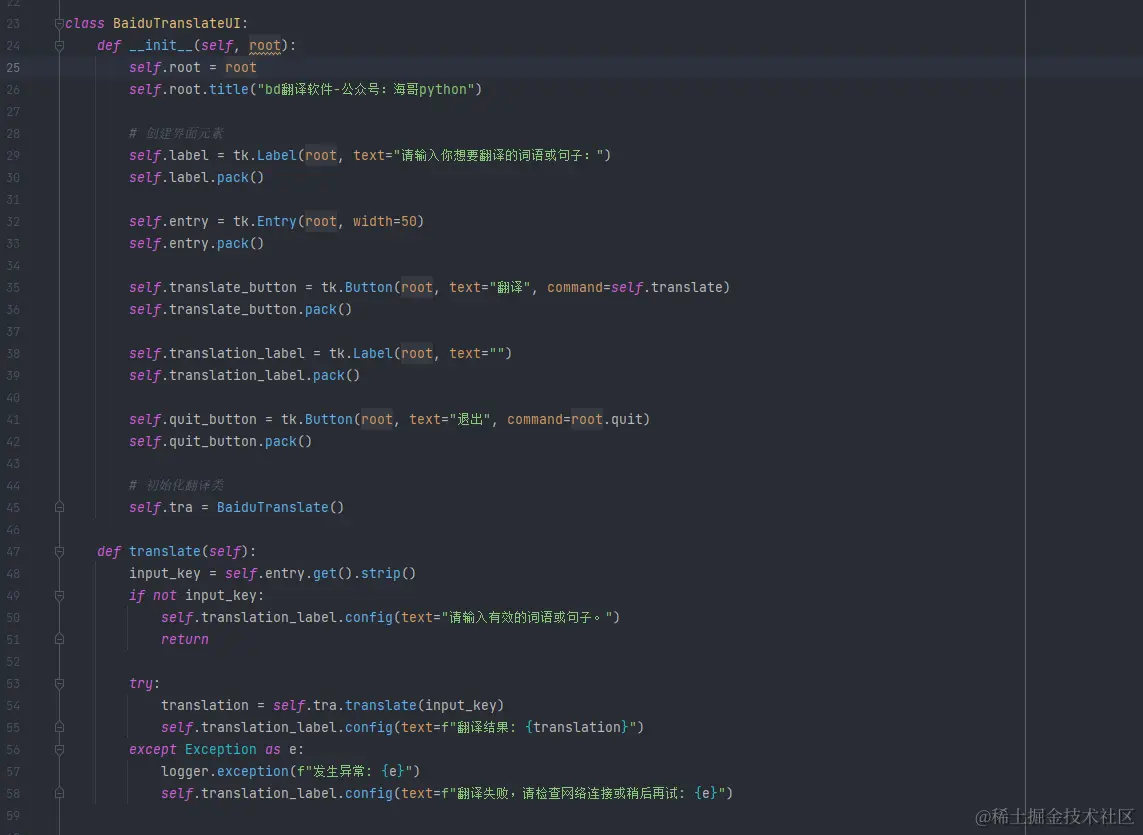Click f-string '翻译结果: {translation}'
Viewport: 1143px width, 835px height.
pos(539,727)
